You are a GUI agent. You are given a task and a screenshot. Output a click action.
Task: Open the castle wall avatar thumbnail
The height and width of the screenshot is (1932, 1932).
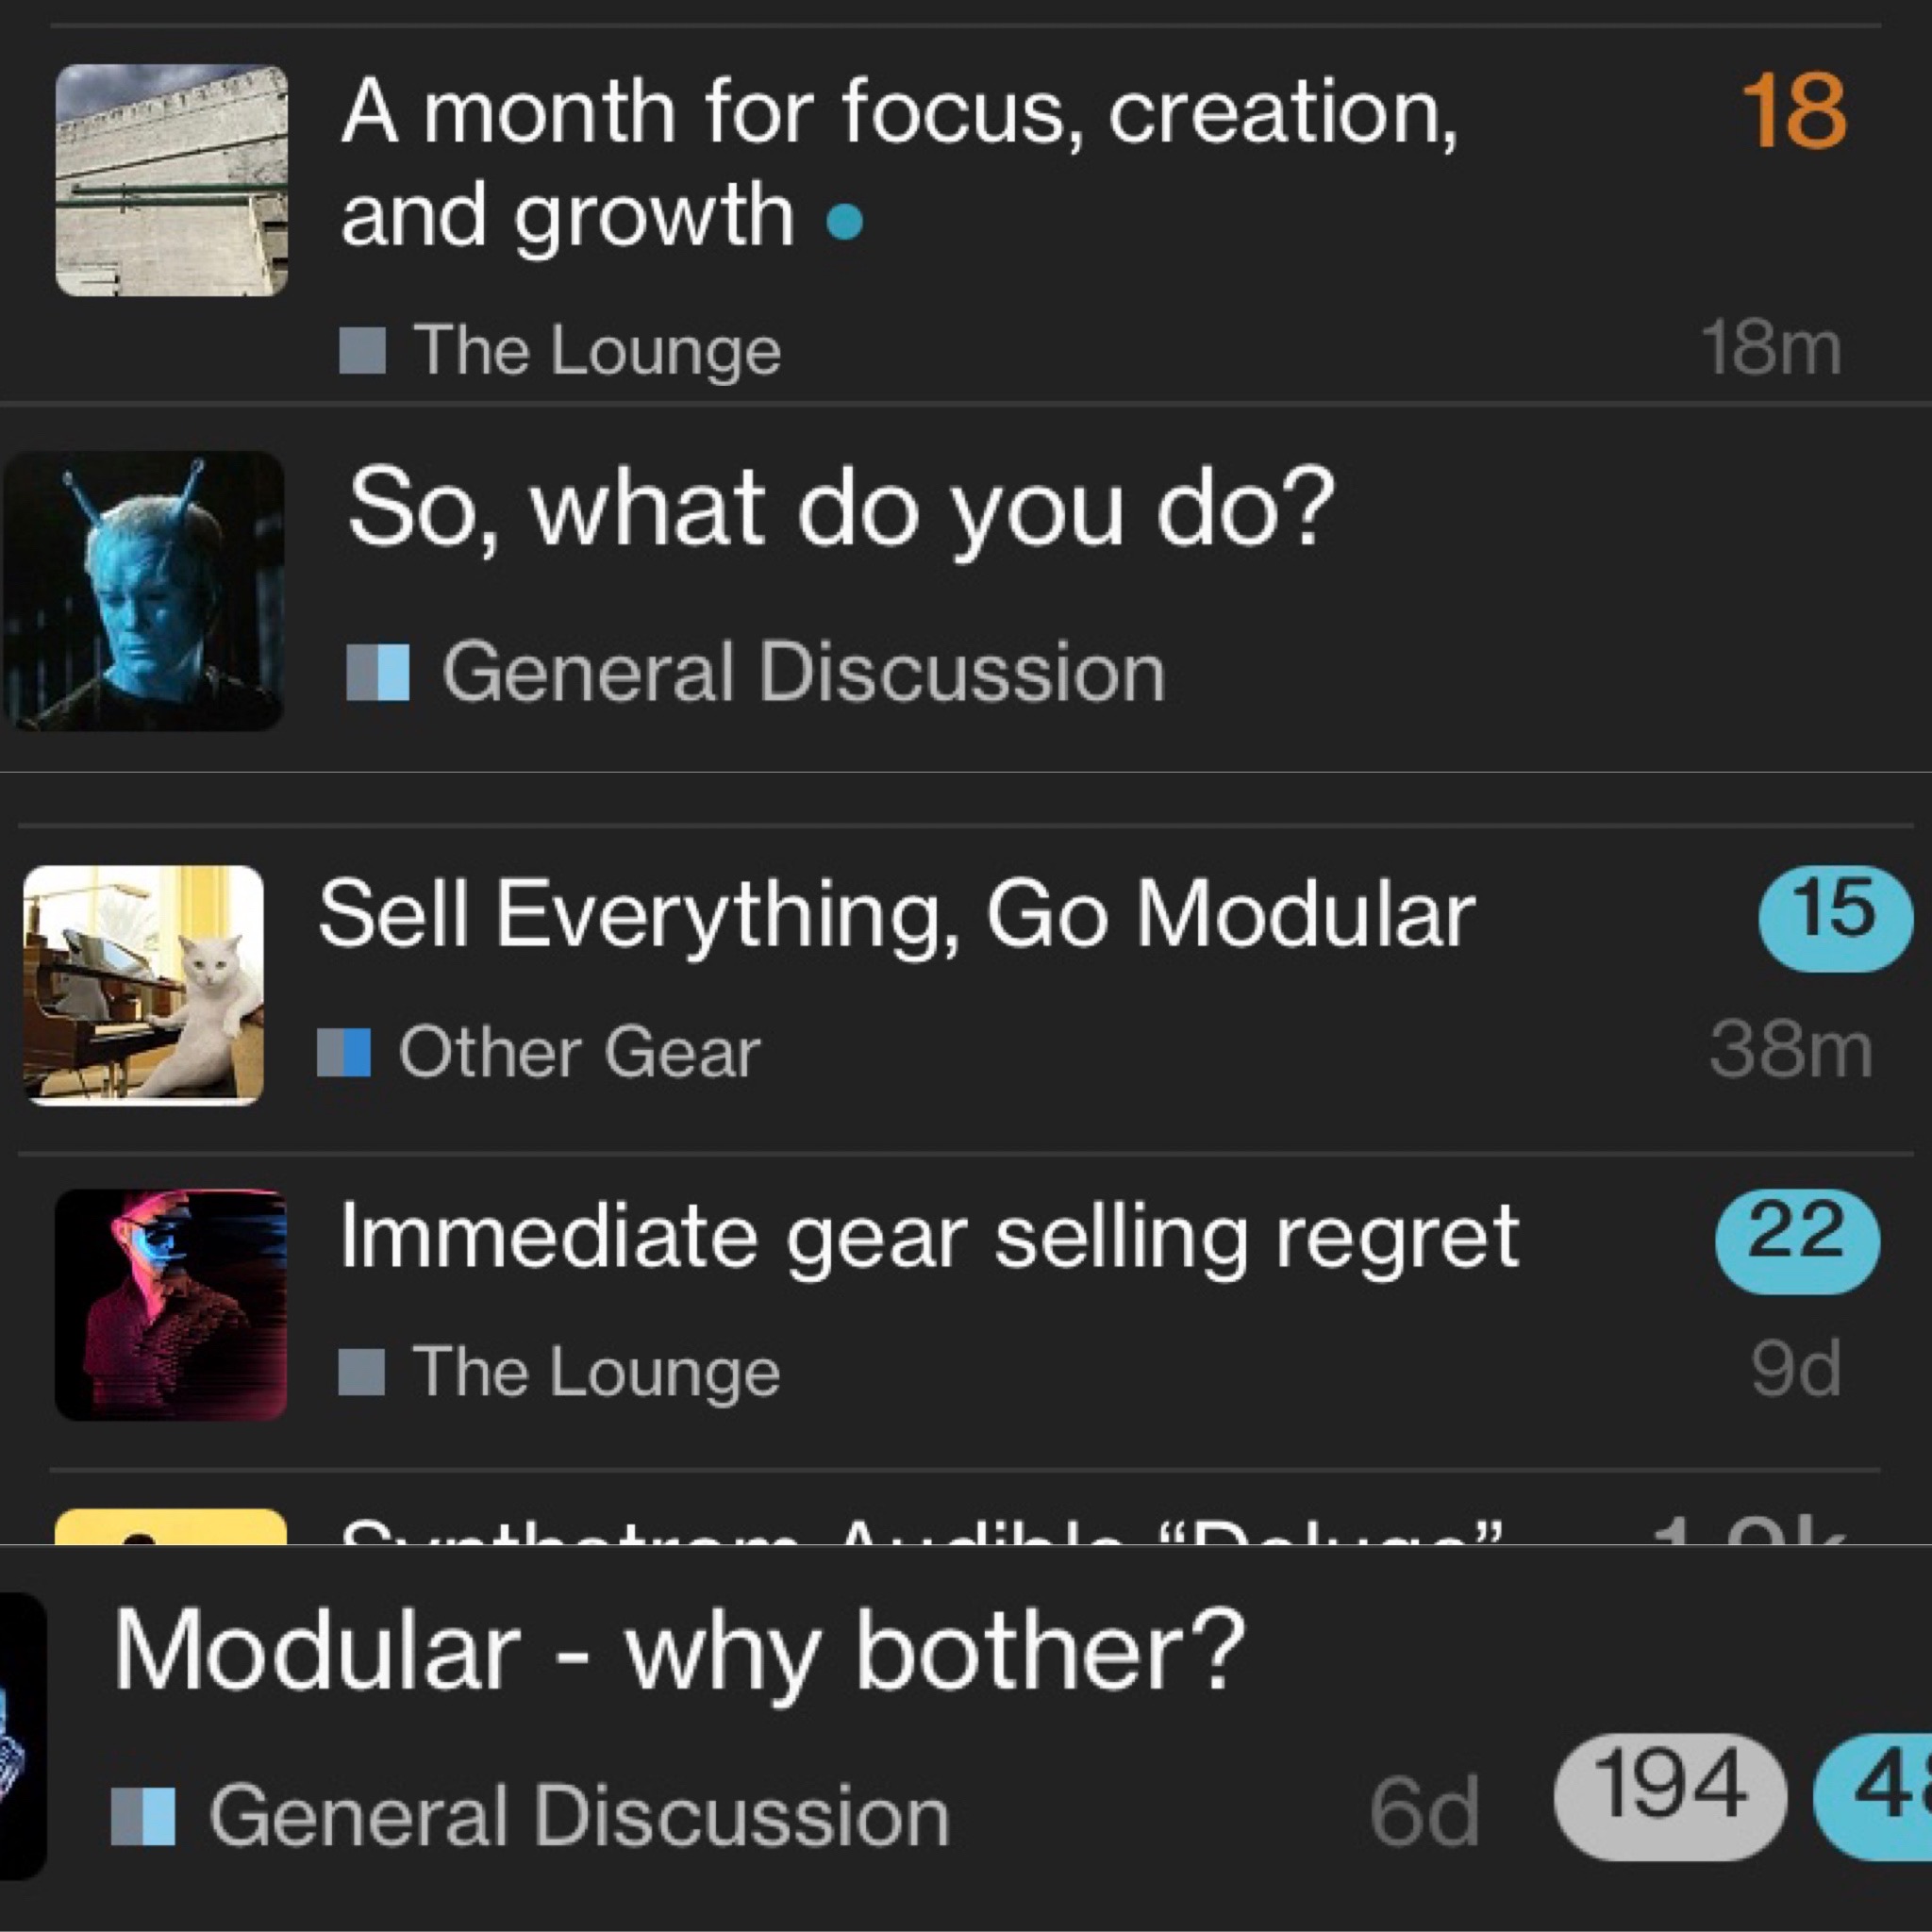(x=172, y=180)
